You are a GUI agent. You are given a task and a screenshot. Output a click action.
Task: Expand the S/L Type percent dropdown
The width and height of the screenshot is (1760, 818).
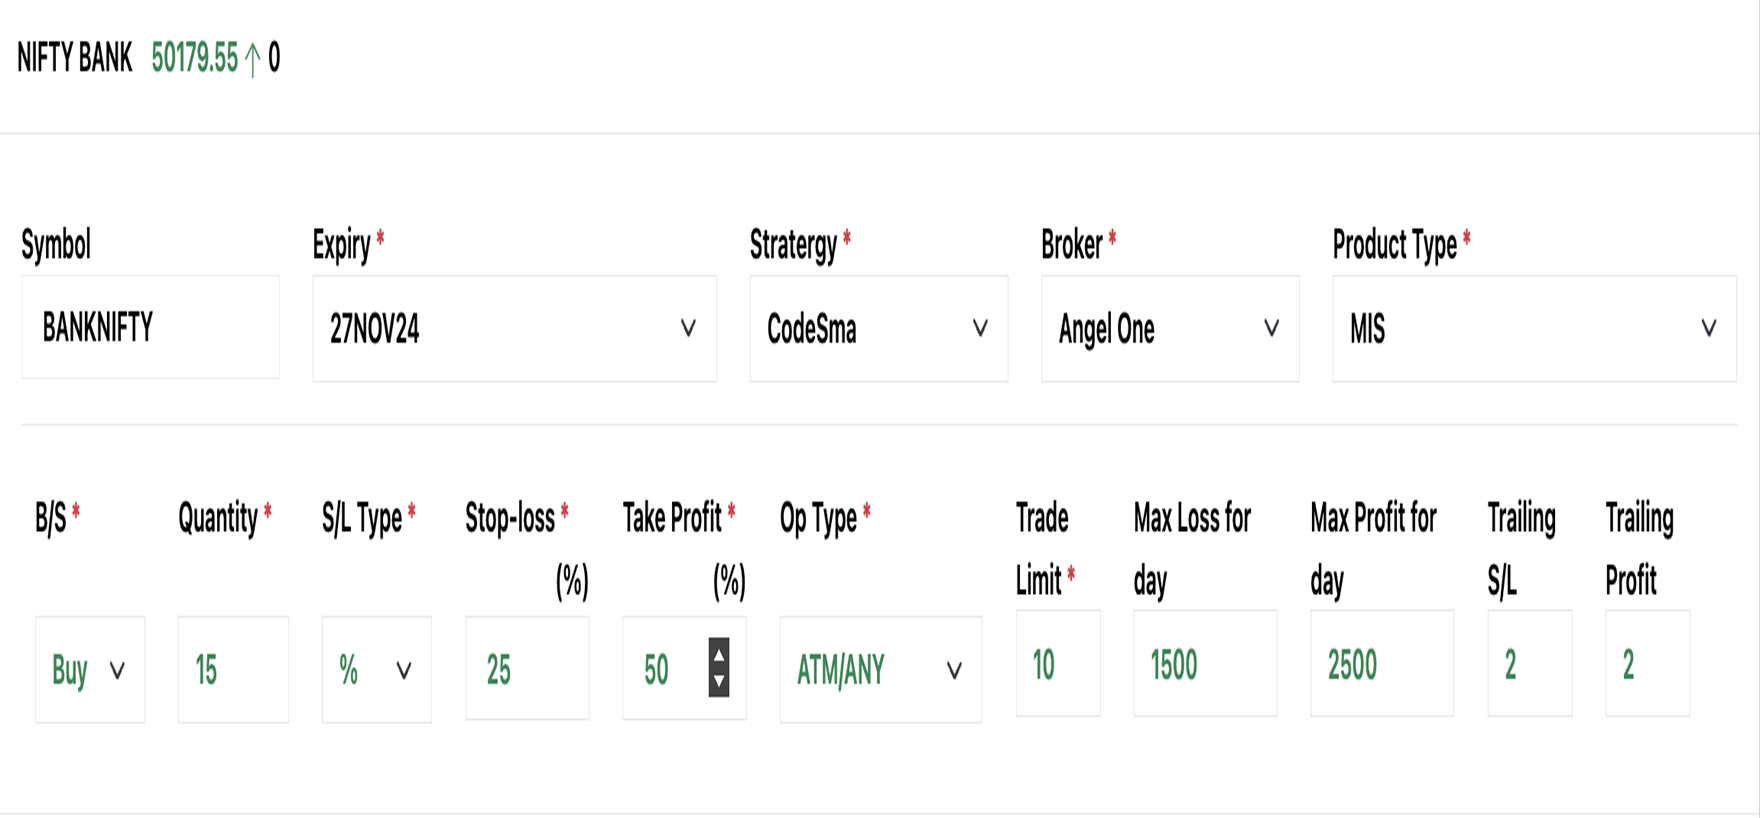tap(376, 670)
